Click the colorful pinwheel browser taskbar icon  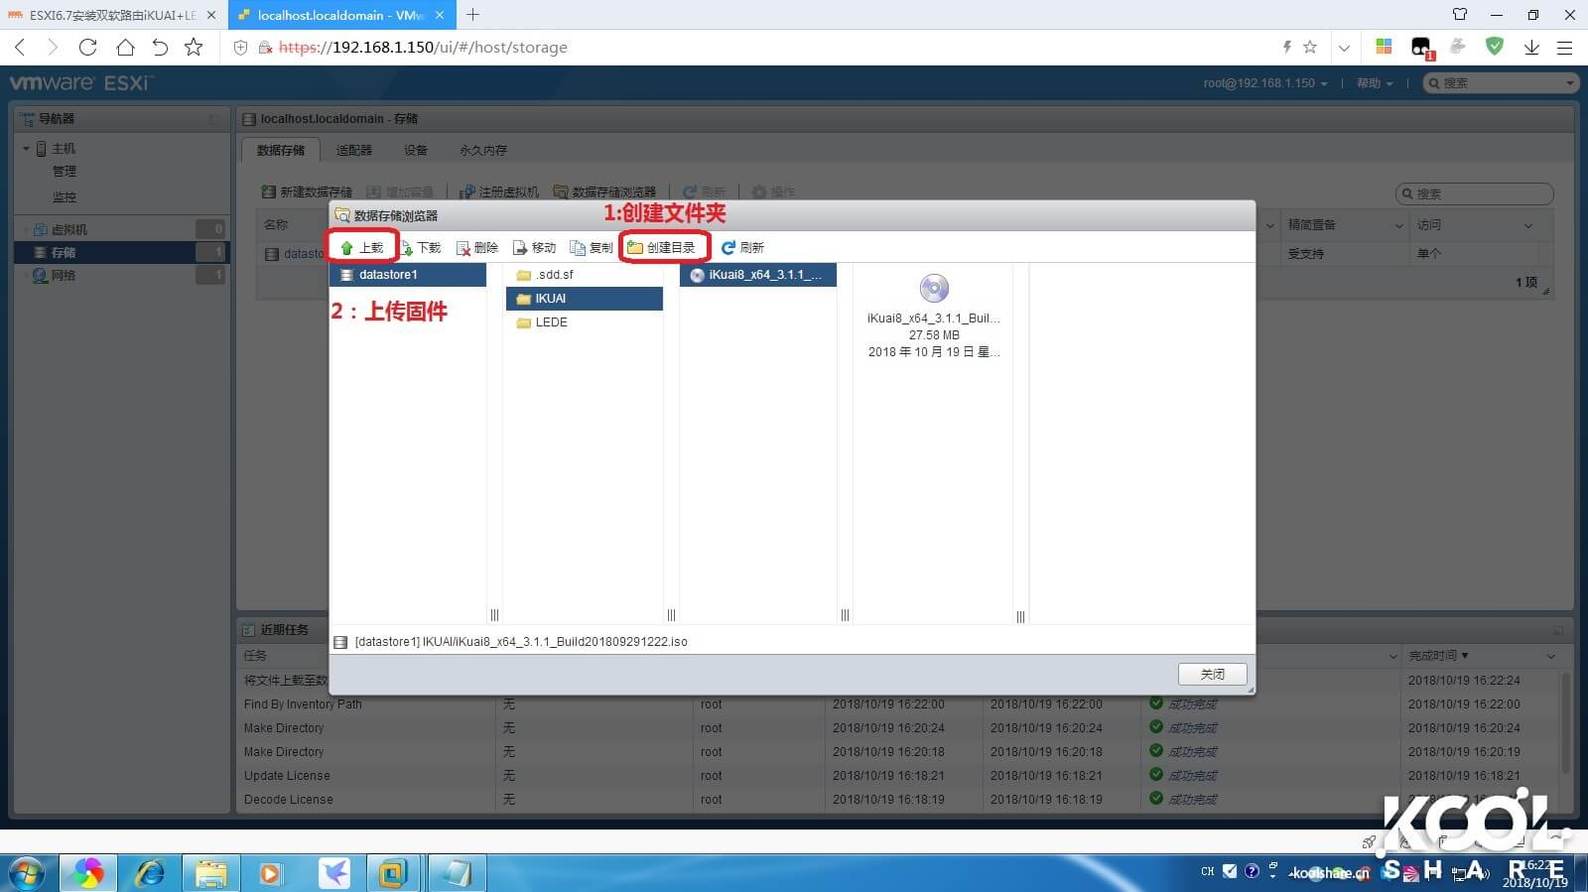click(x=88, y=873)
